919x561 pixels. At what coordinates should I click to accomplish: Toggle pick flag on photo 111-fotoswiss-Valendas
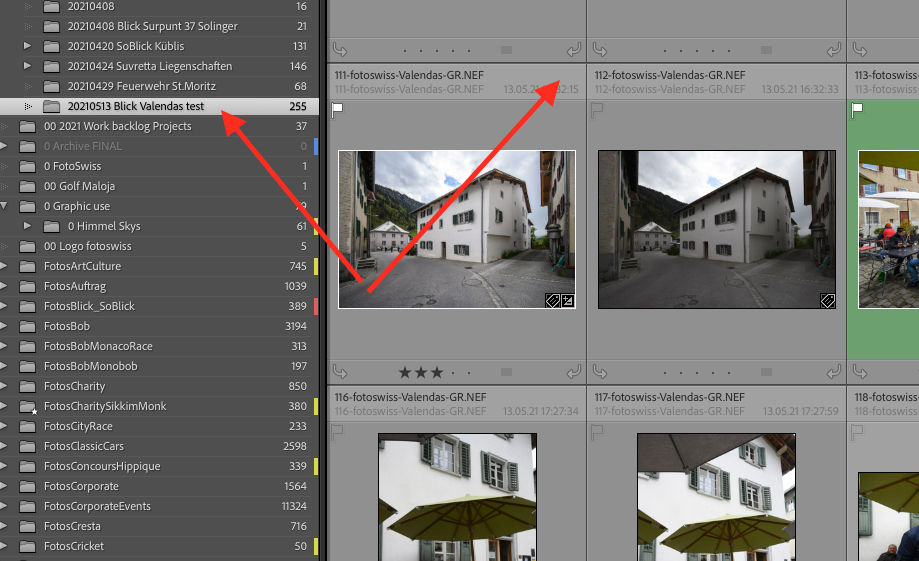tap(337, 110)
